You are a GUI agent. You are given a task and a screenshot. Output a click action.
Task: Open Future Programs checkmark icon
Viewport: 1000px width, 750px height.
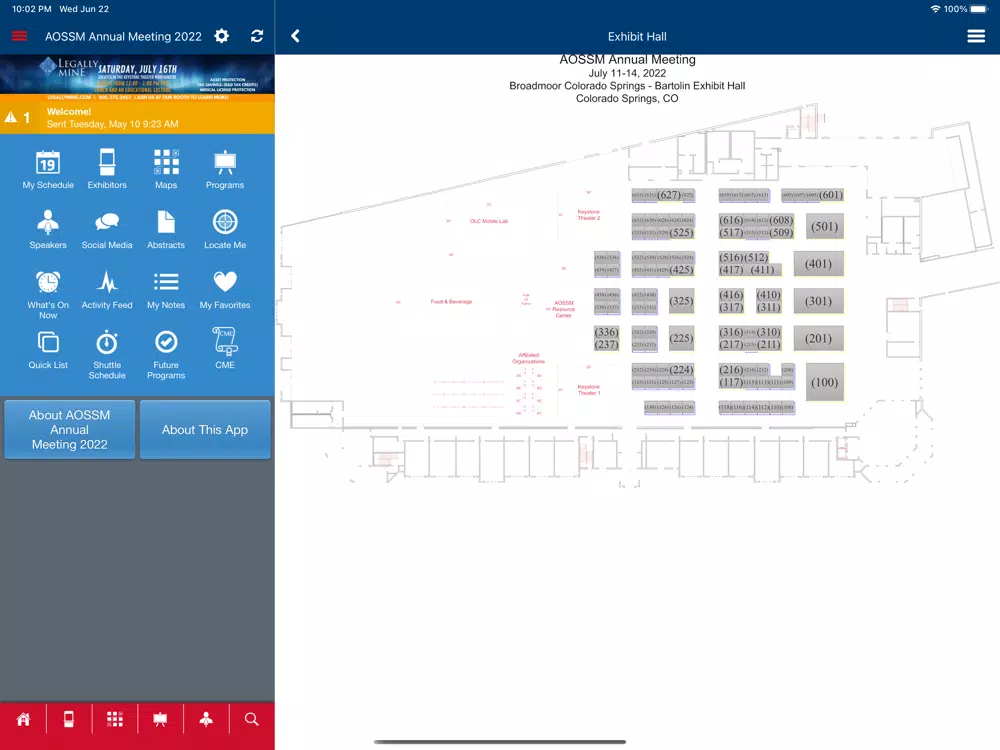pos(166,342)
